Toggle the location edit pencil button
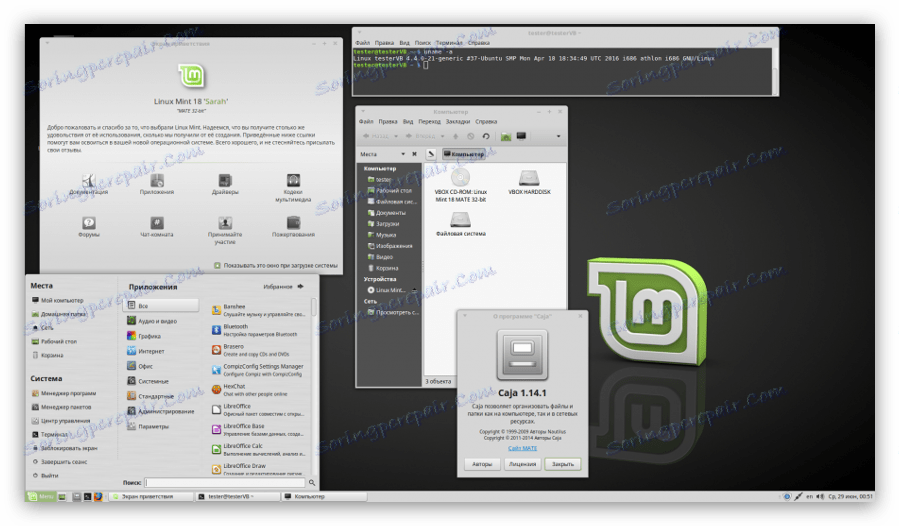Viewport: 899px width, 526px height. (x=431, y=154)
